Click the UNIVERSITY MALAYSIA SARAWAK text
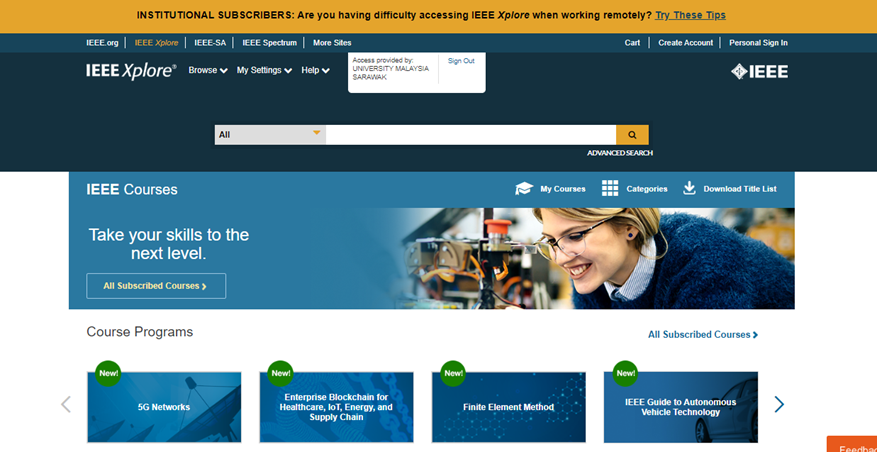This screenshot has width=877, height=452. click(x=390, y=73)
